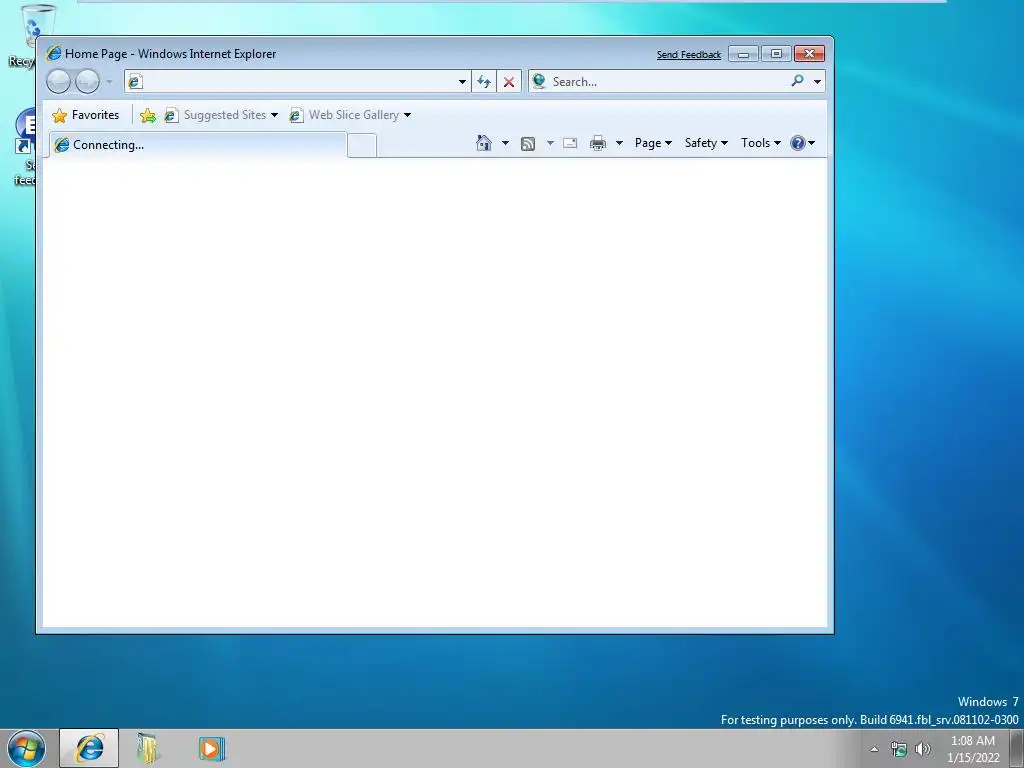Click the Home page icon
The height and width of the screenshot is (768, 1024).
pyautogui.click(x=484, y=143)
